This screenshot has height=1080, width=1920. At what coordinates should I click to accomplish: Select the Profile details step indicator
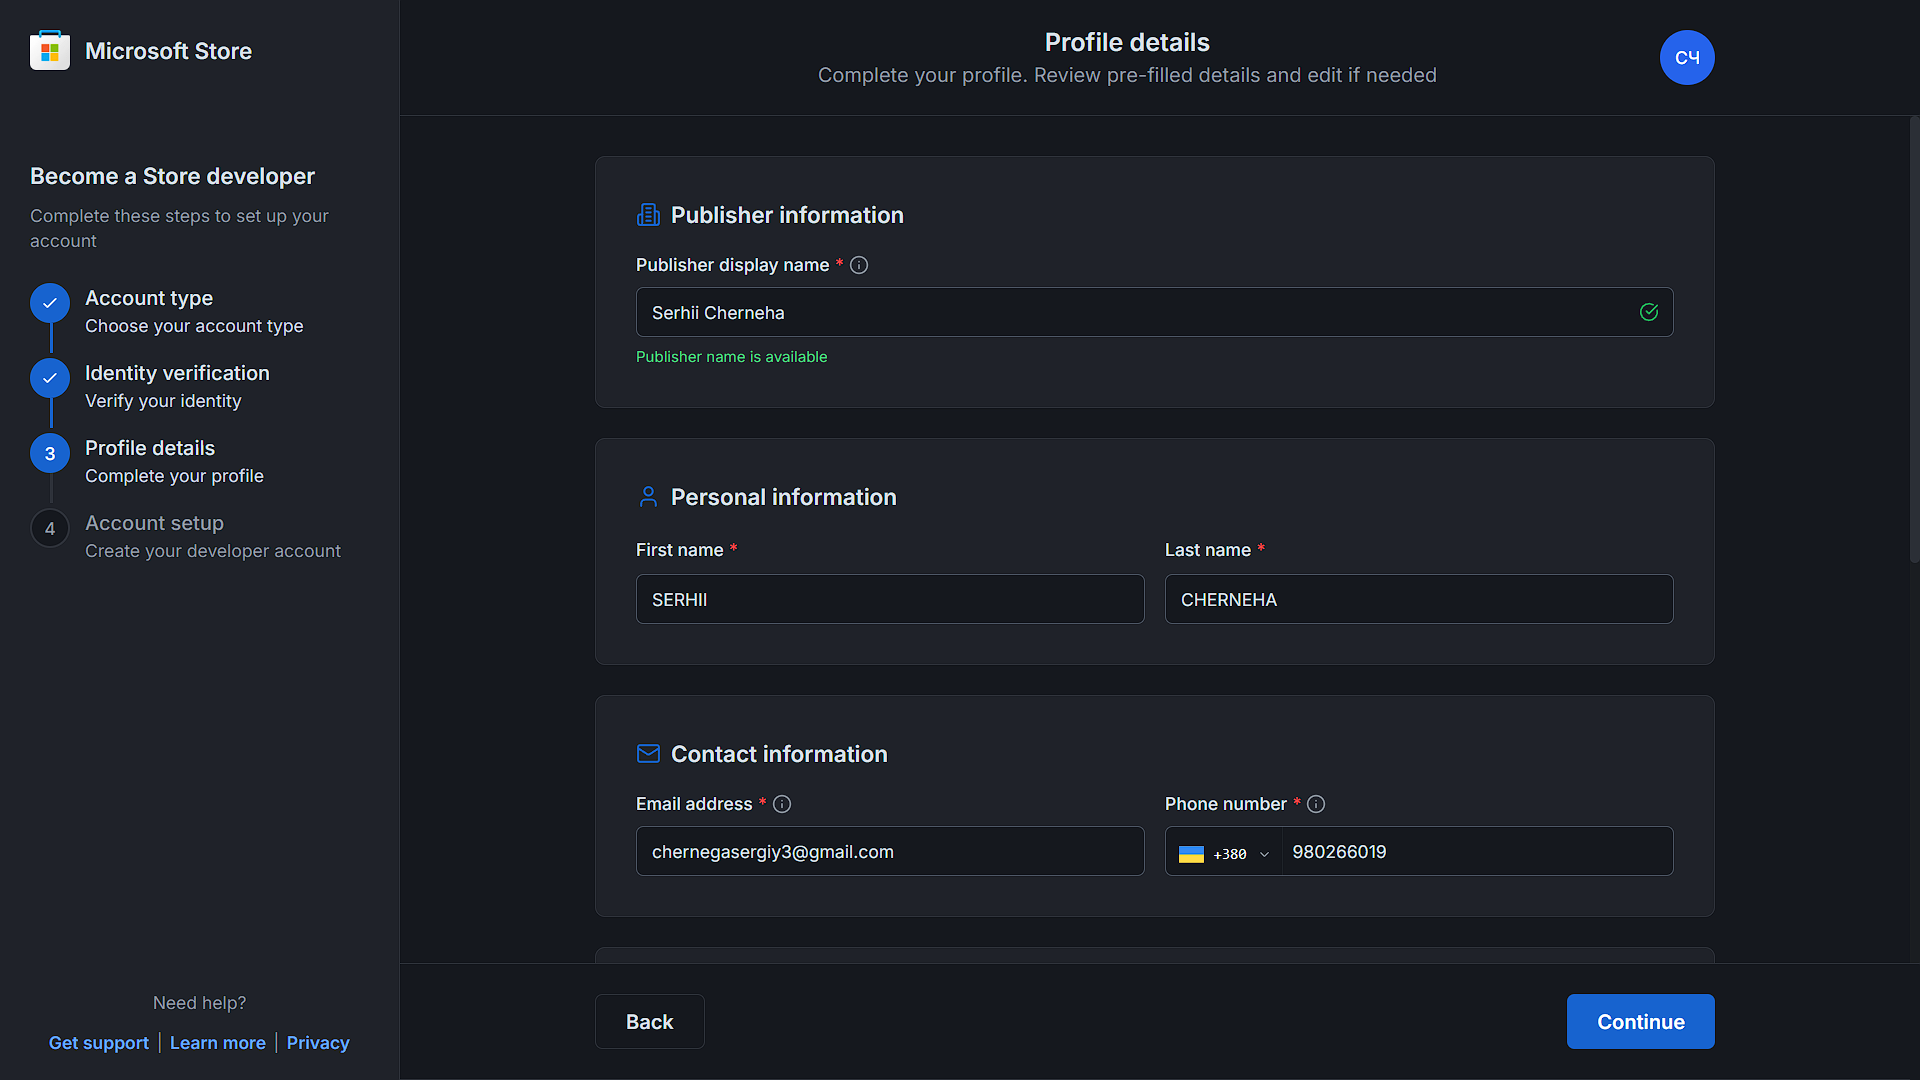click(x=49, y=453)
